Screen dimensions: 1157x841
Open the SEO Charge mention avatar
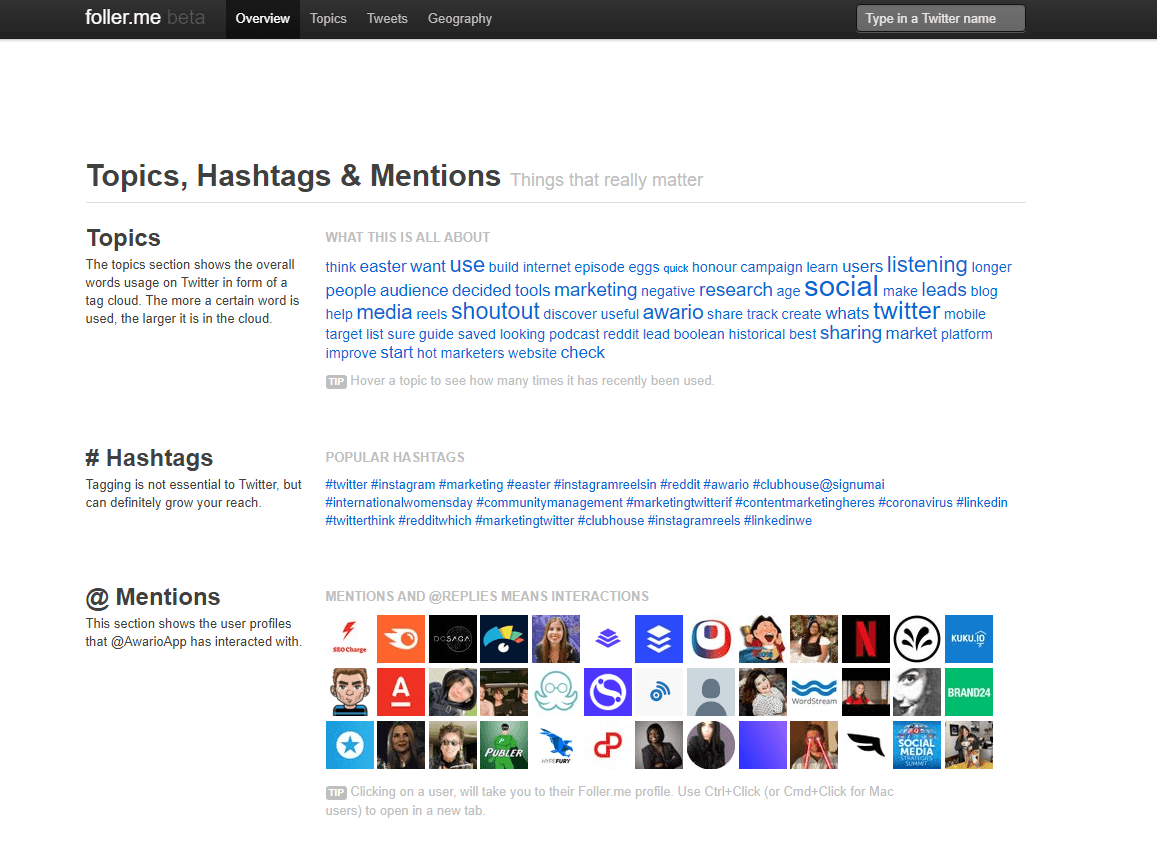point(349,639)
